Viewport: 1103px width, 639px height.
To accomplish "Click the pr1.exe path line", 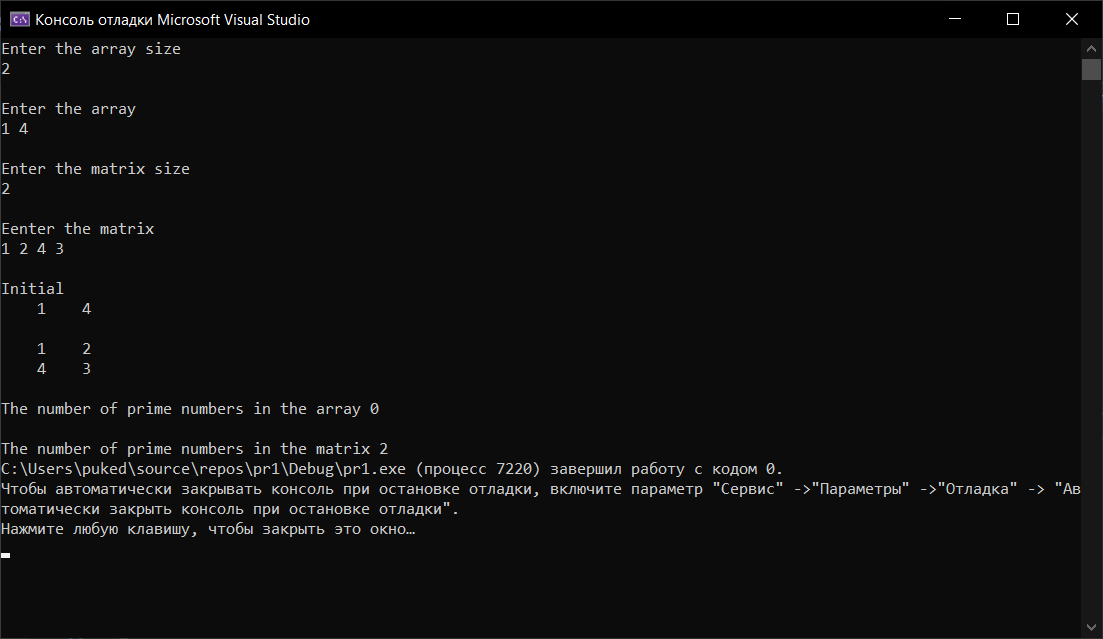I will pyautogui.click(x=392, y=469).
